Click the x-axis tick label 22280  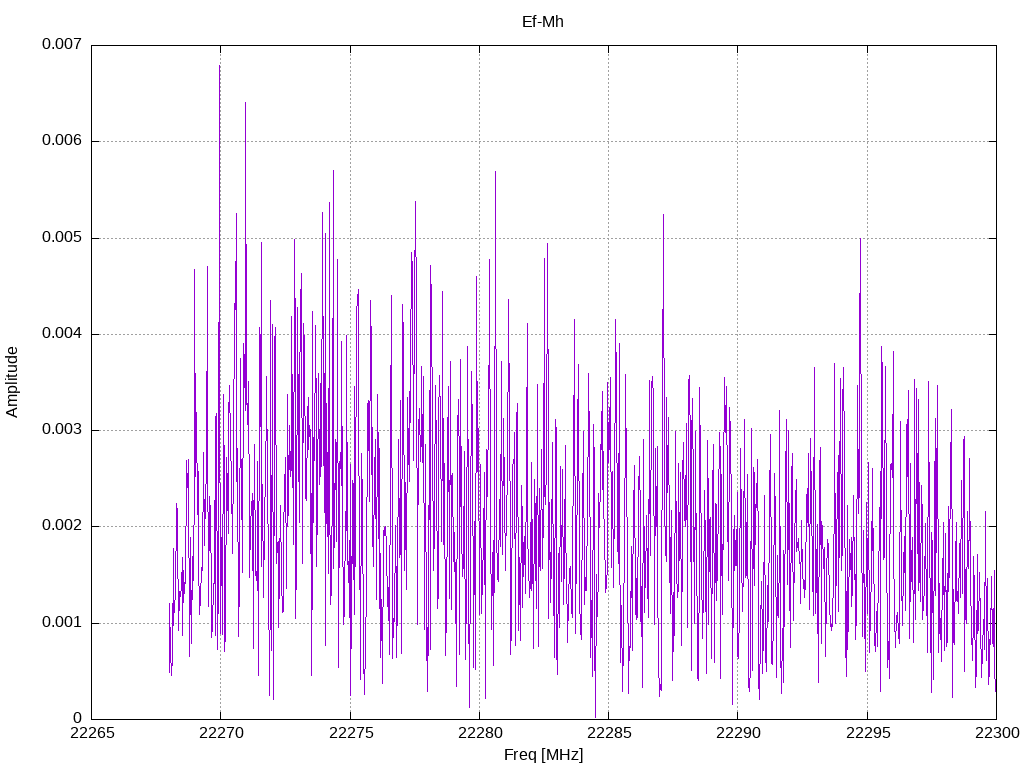(x=480, y=733)
